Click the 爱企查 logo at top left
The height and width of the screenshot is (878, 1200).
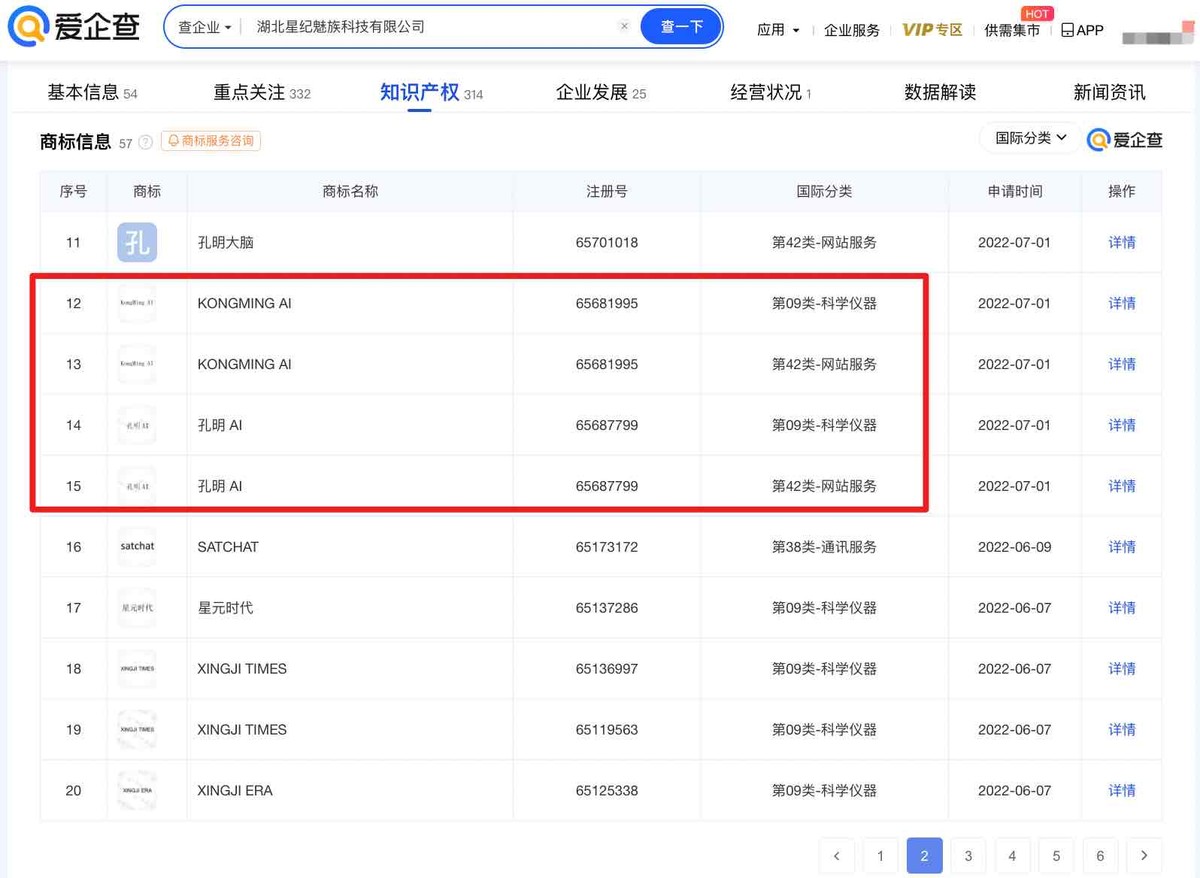click(x=74, y=26)
